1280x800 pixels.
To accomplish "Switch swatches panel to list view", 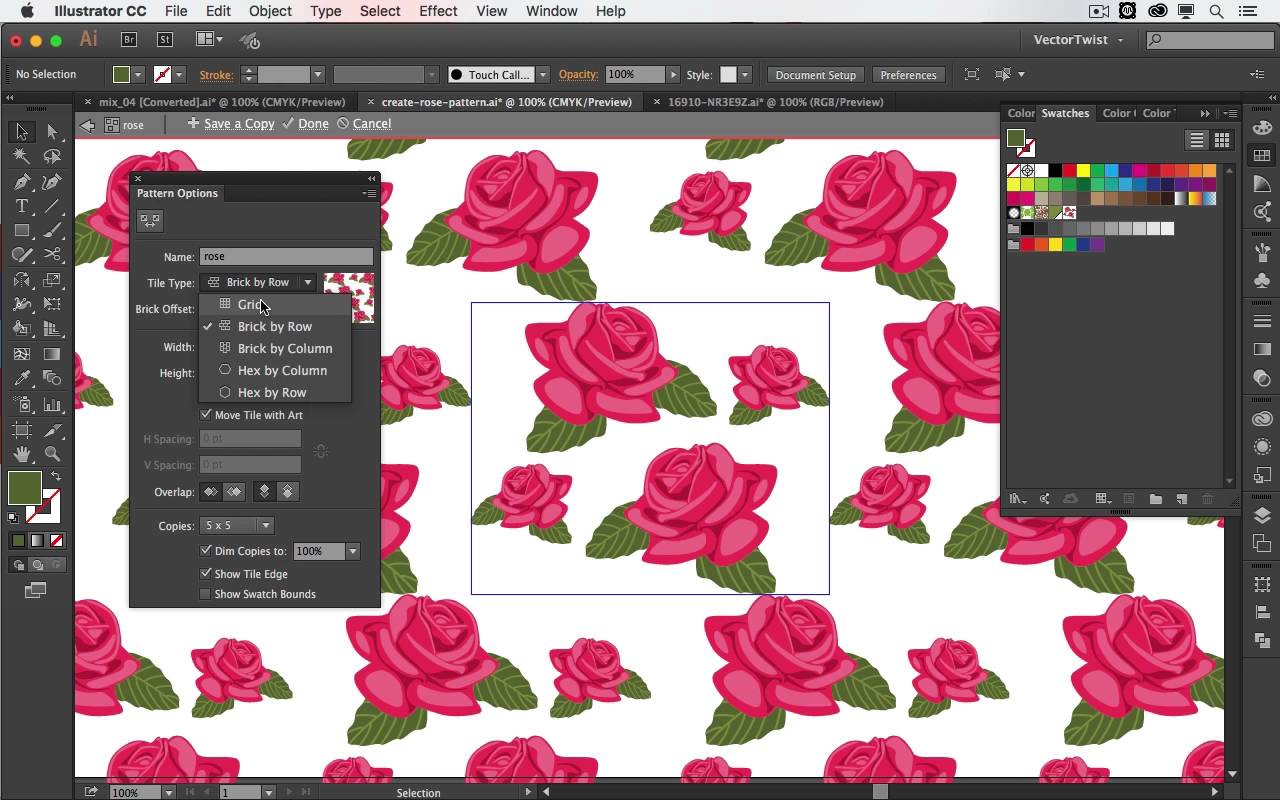I will tap(1196, 141).
